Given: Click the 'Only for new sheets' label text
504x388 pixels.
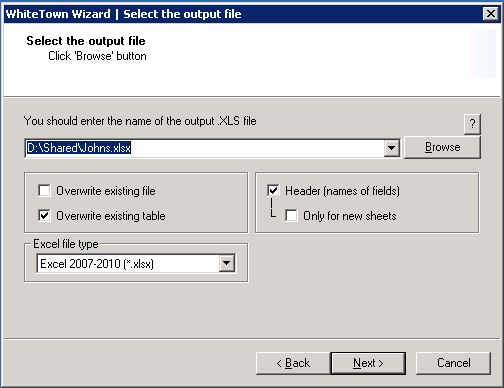Looking at the screenshot, I should pyautogui.click(x=350, y=216).
